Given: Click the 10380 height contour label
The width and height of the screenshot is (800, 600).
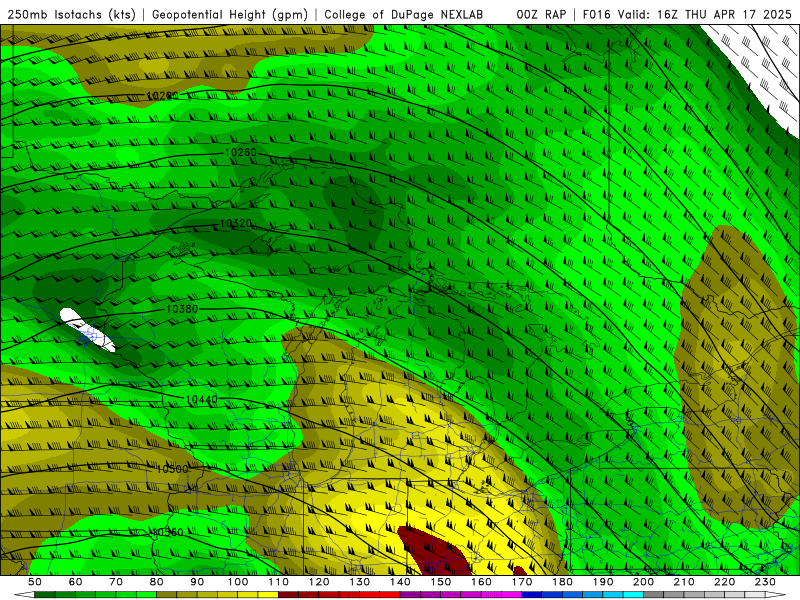Looking at the screenshot, I should [x=182, y=309].
